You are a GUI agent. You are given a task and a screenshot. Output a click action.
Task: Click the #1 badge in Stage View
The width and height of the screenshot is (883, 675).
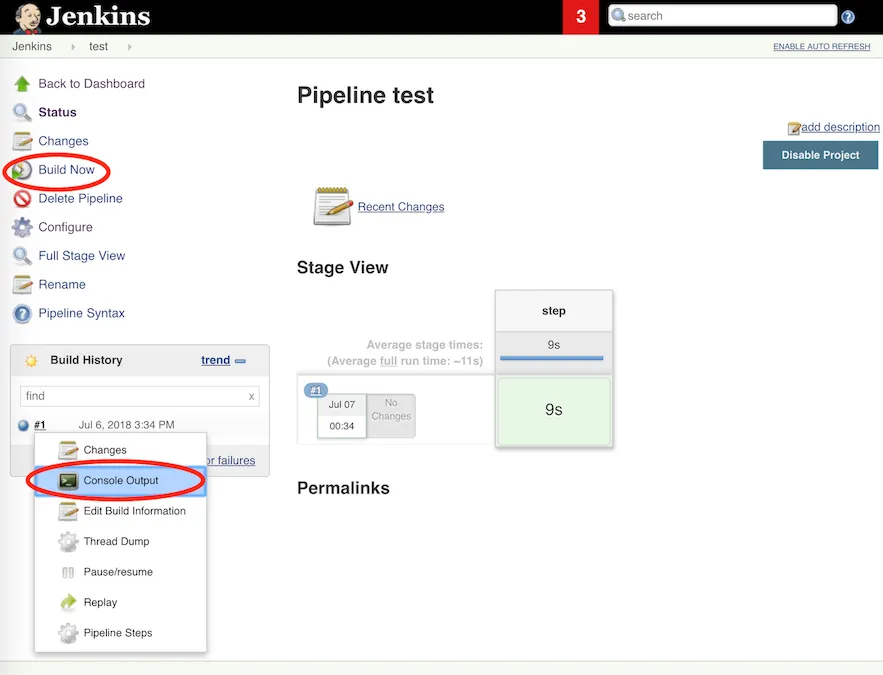pos(316,390)
